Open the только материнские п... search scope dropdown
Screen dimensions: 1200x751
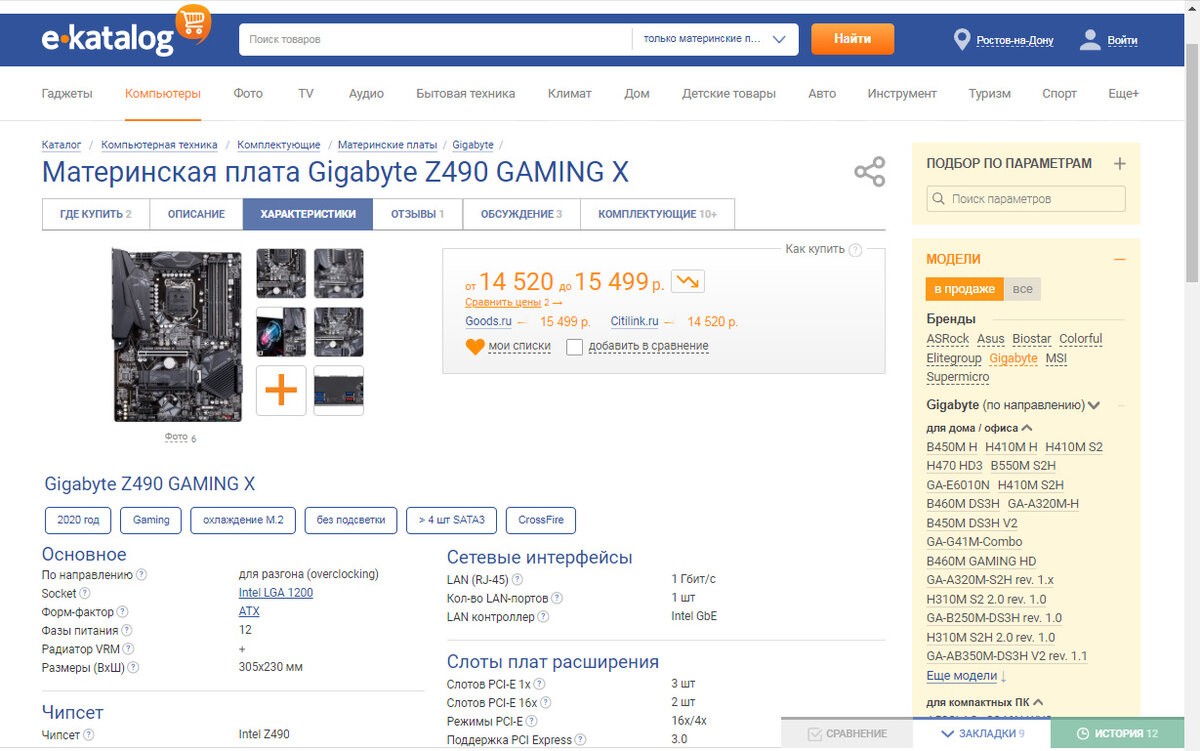[715, 39]
